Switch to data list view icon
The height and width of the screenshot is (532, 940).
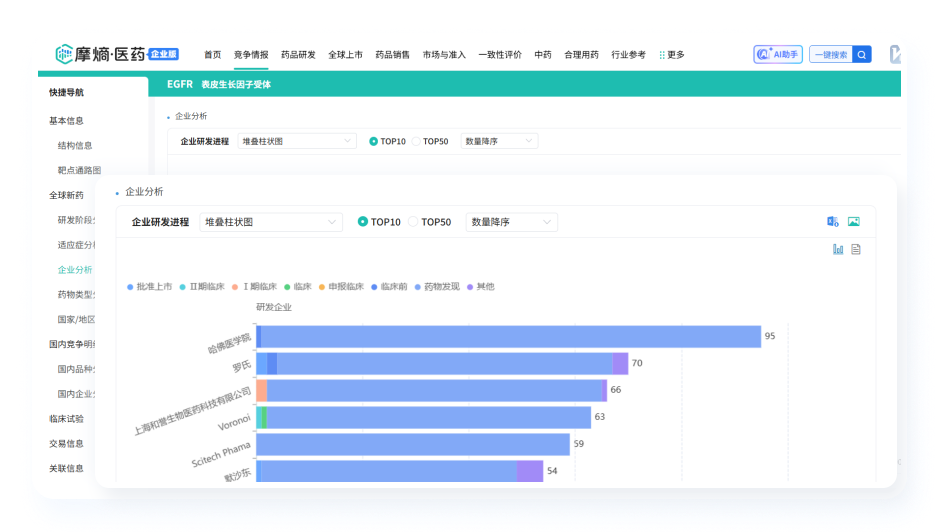tap(856, 249)
